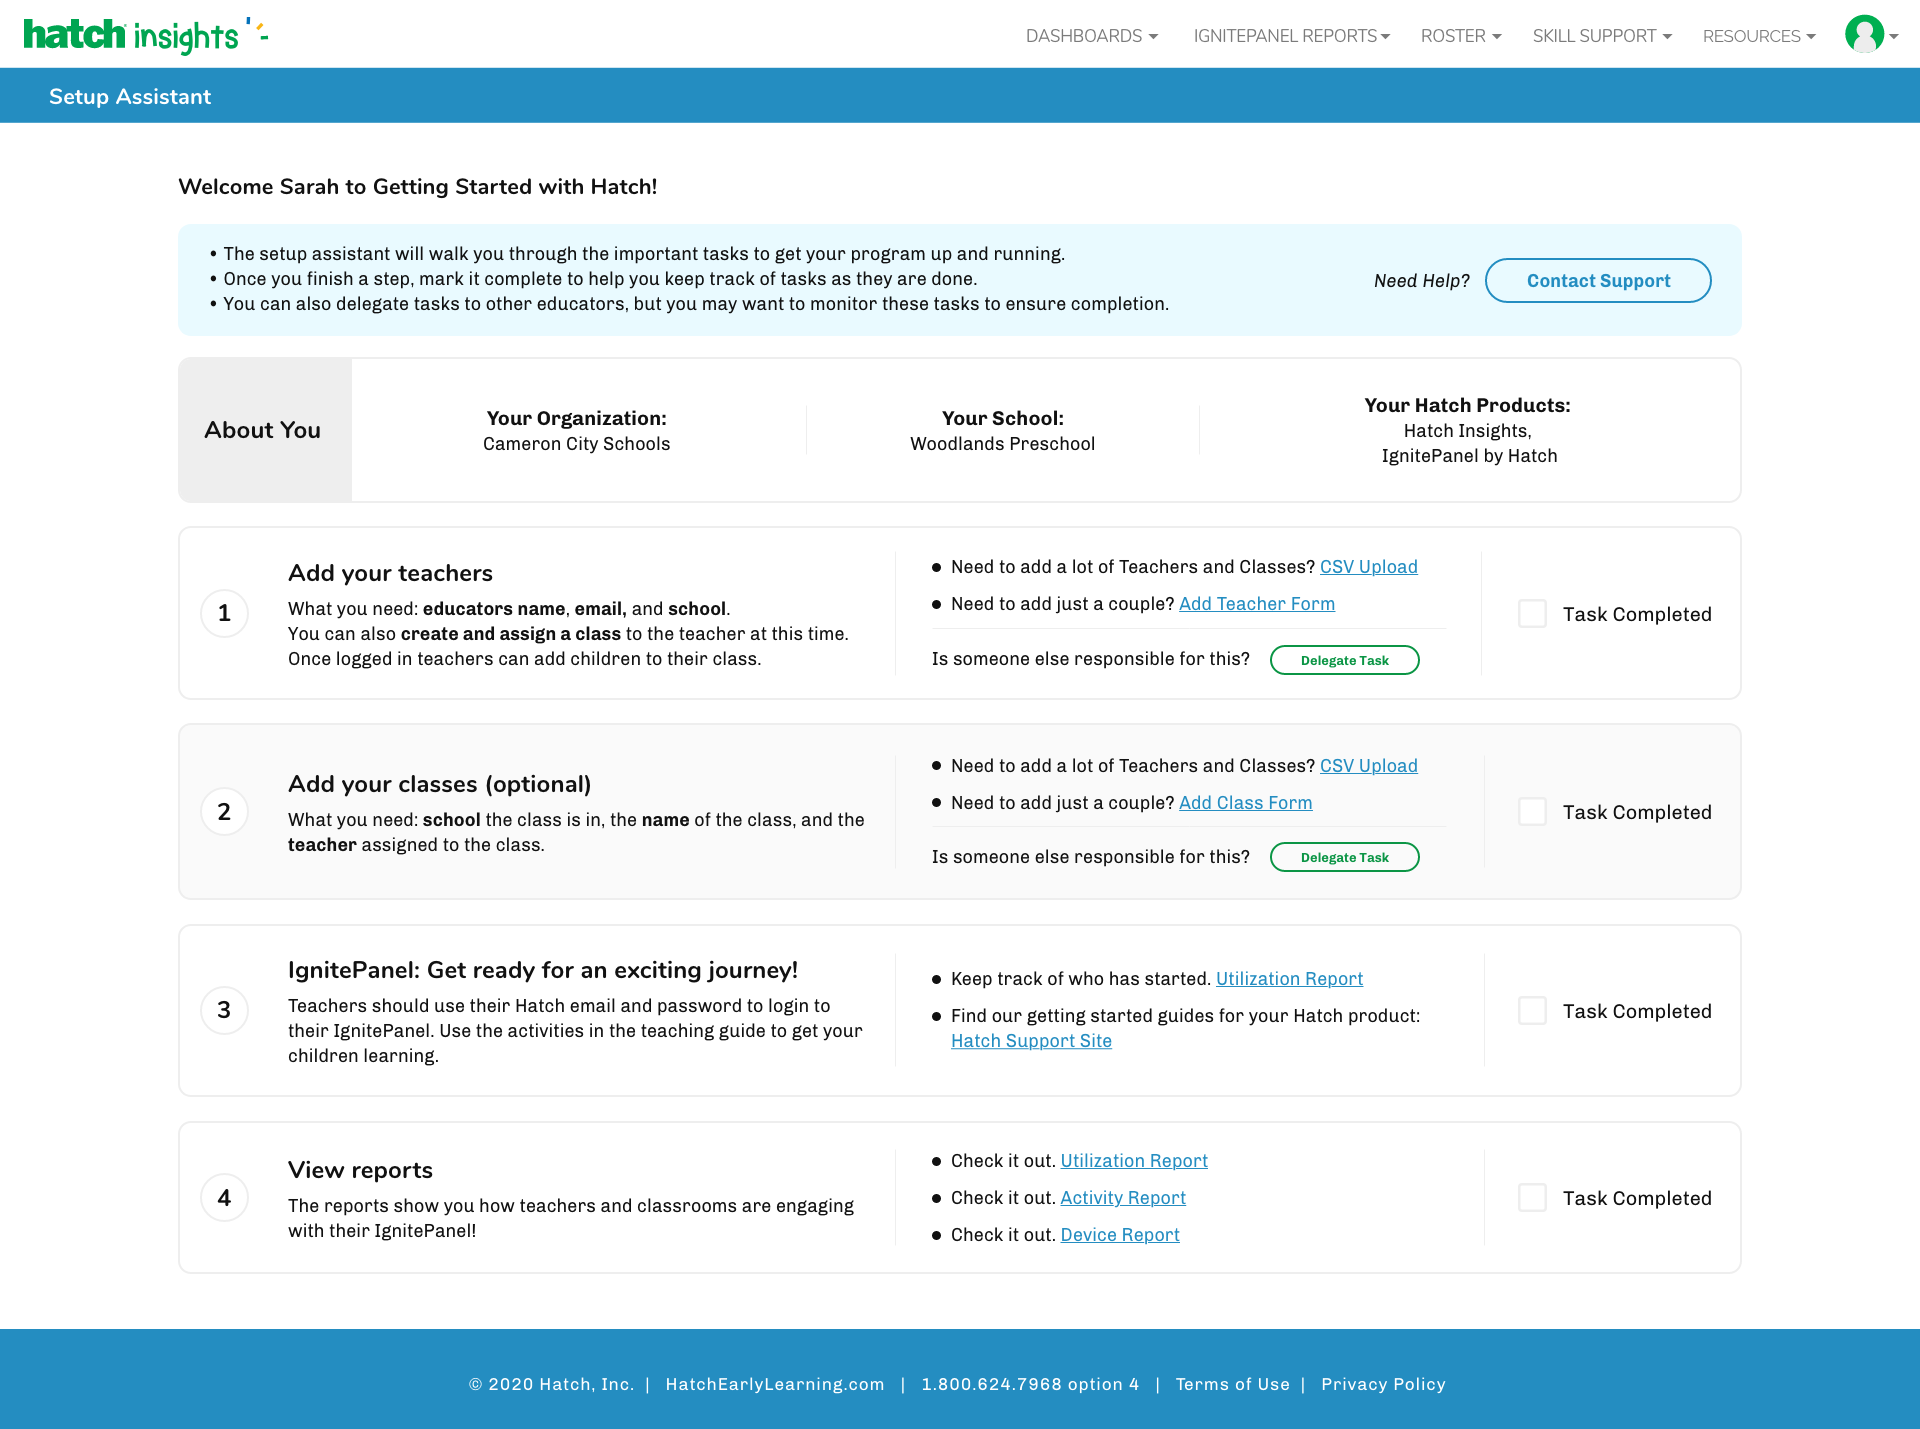Visit the Hatch Support Site link
Screen dimensions: 1920x1429
pos(1031,1041)
